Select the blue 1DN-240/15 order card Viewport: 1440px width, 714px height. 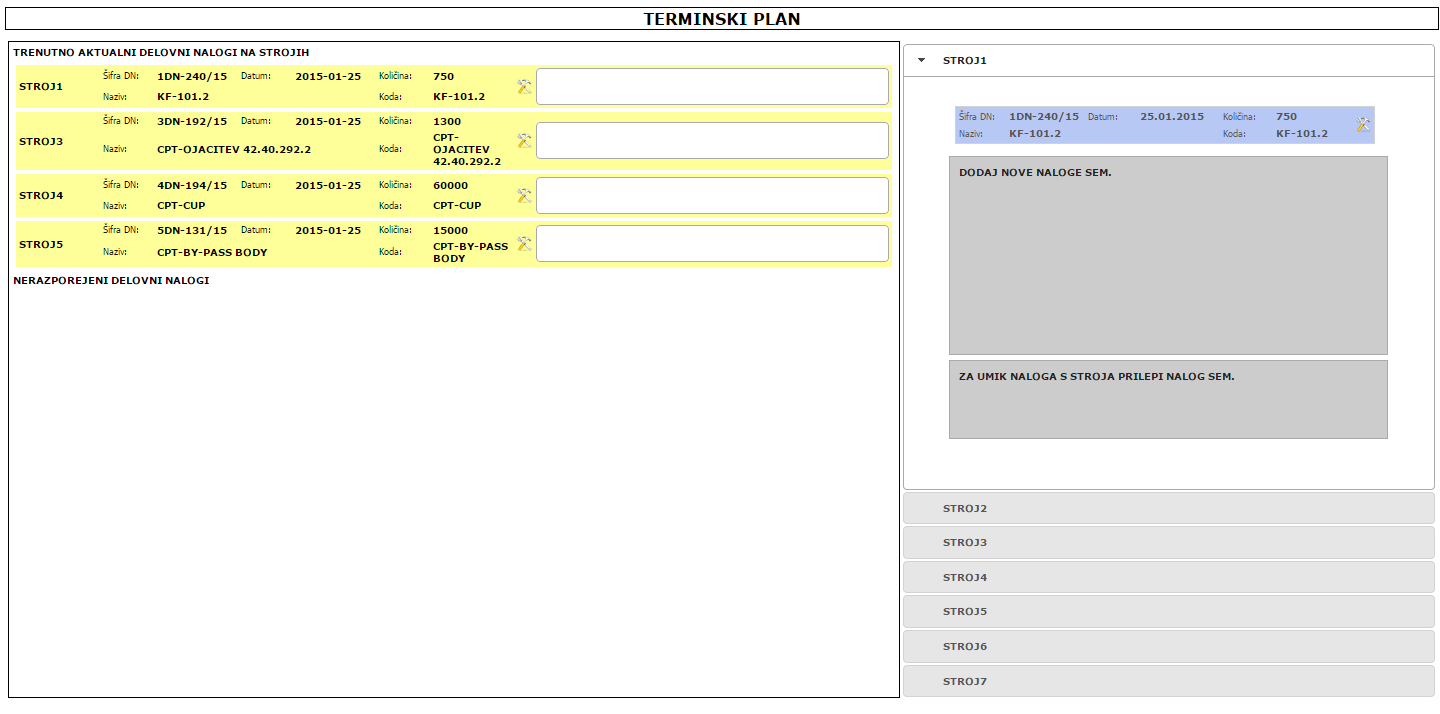pyautogui.click(x=1150, y=125)
